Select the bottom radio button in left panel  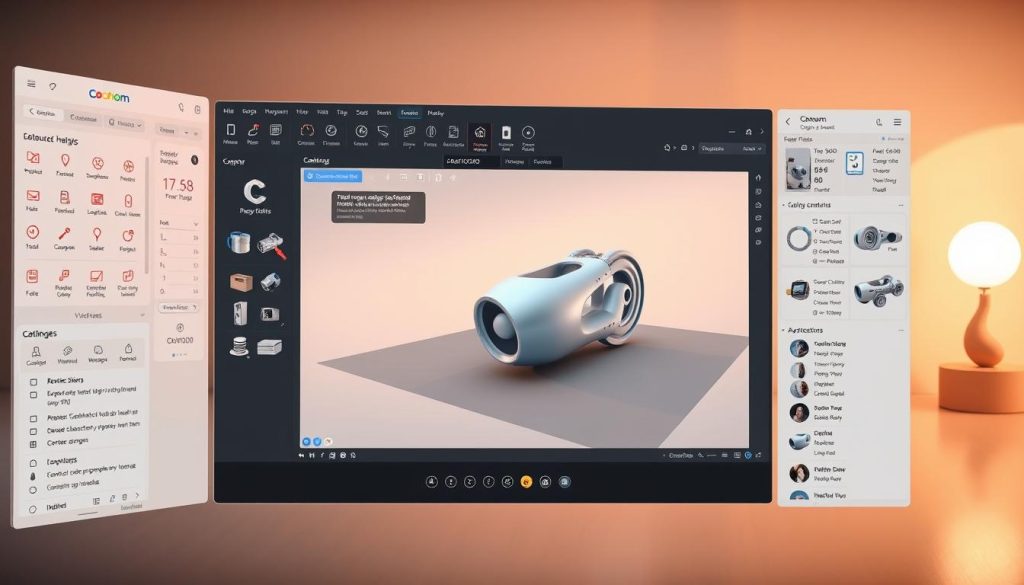coord(33,509)
